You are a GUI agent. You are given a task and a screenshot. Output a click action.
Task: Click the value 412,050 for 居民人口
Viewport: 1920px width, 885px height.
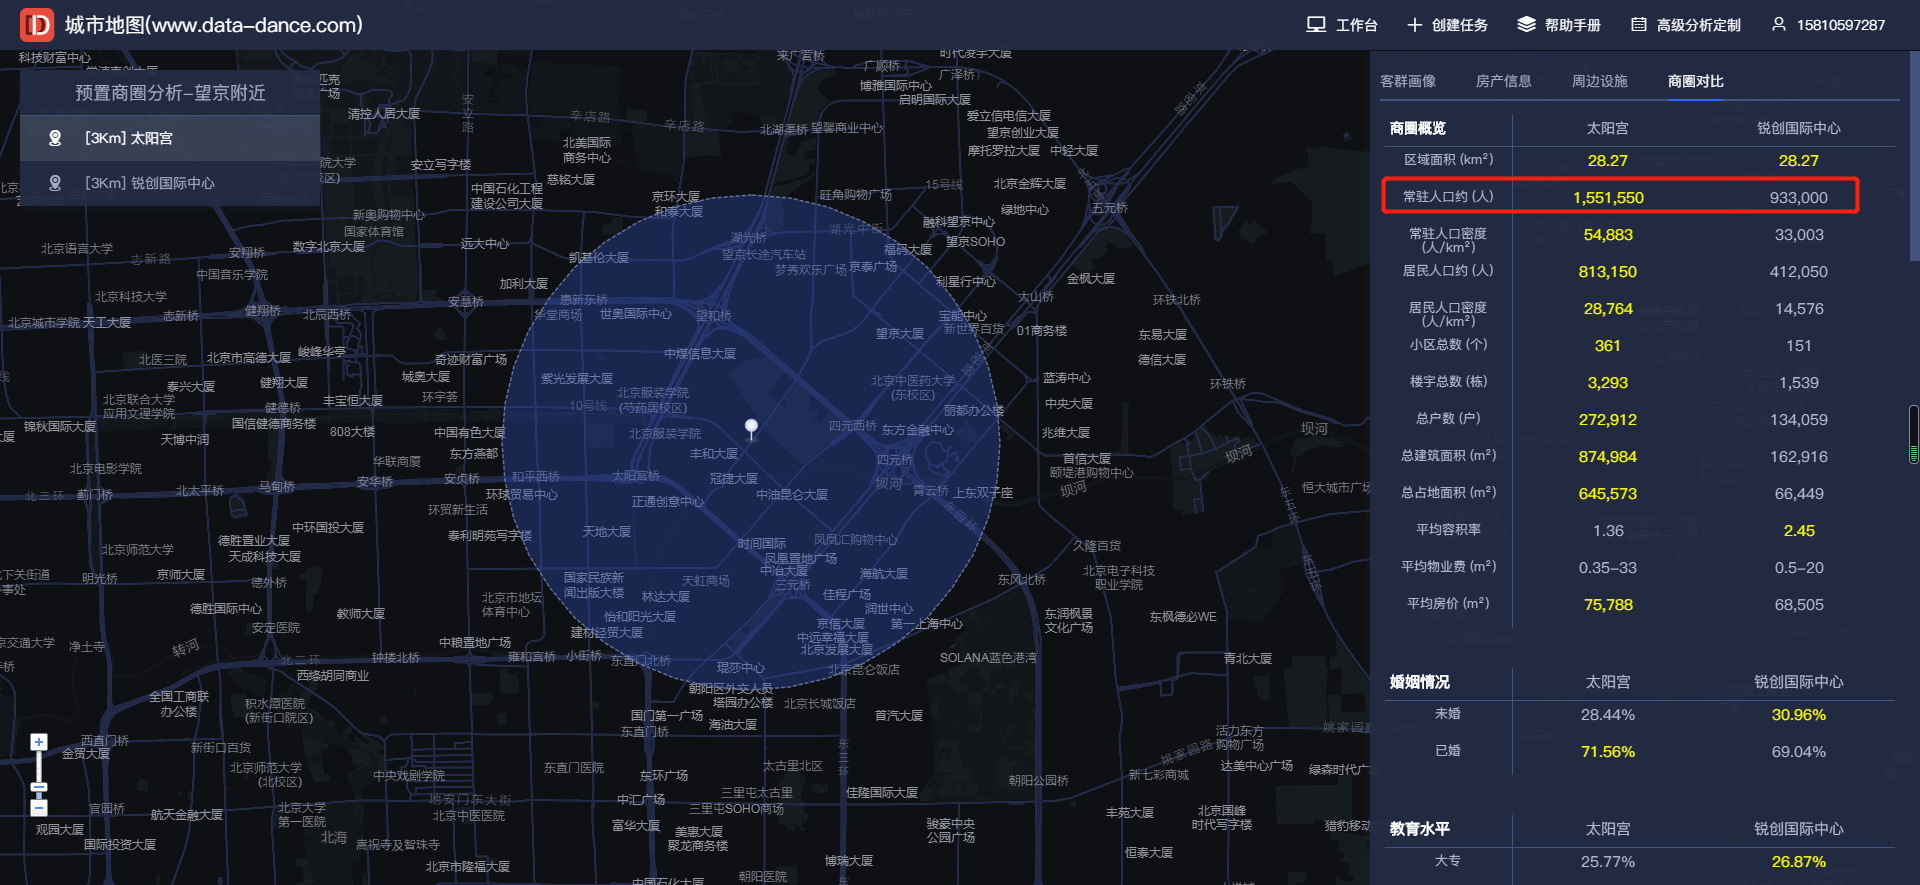pos(1799,272)
